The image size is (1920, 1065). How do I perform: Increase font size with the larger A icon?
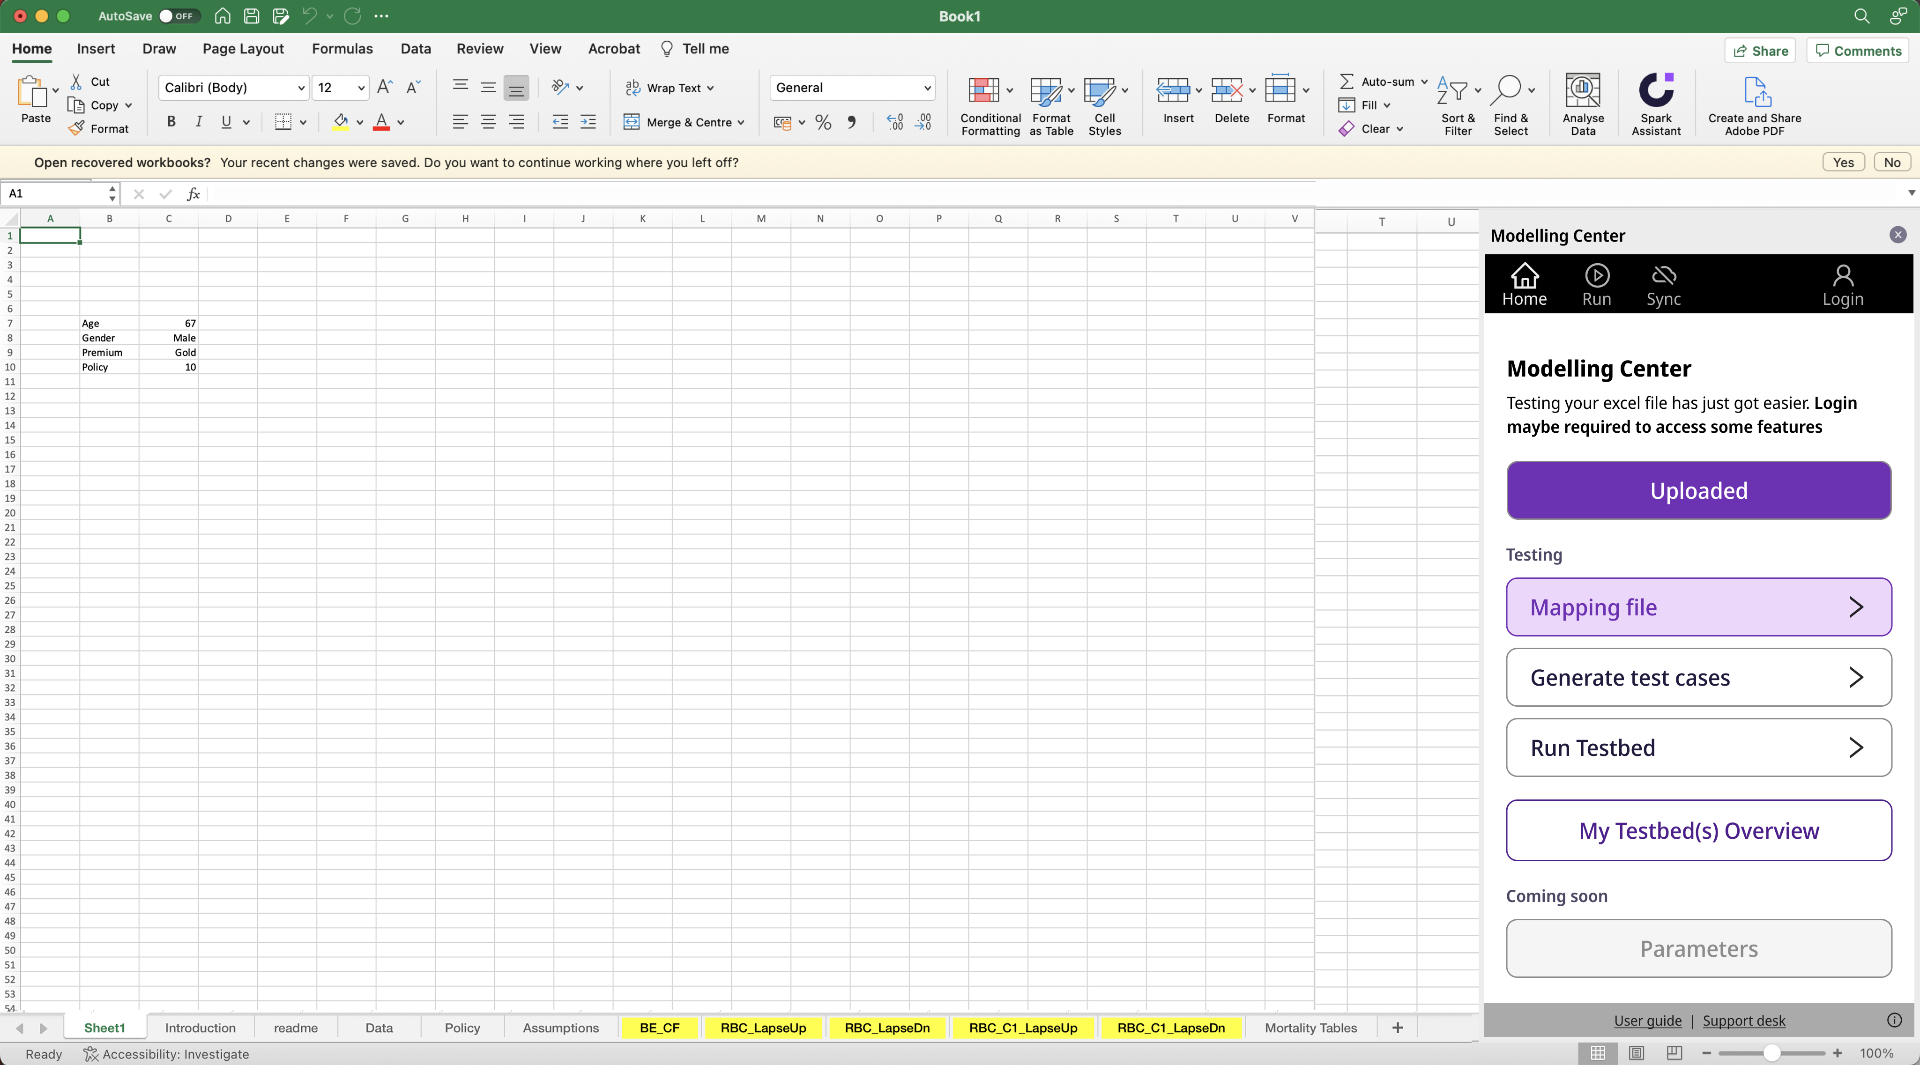tap(385, 88)
